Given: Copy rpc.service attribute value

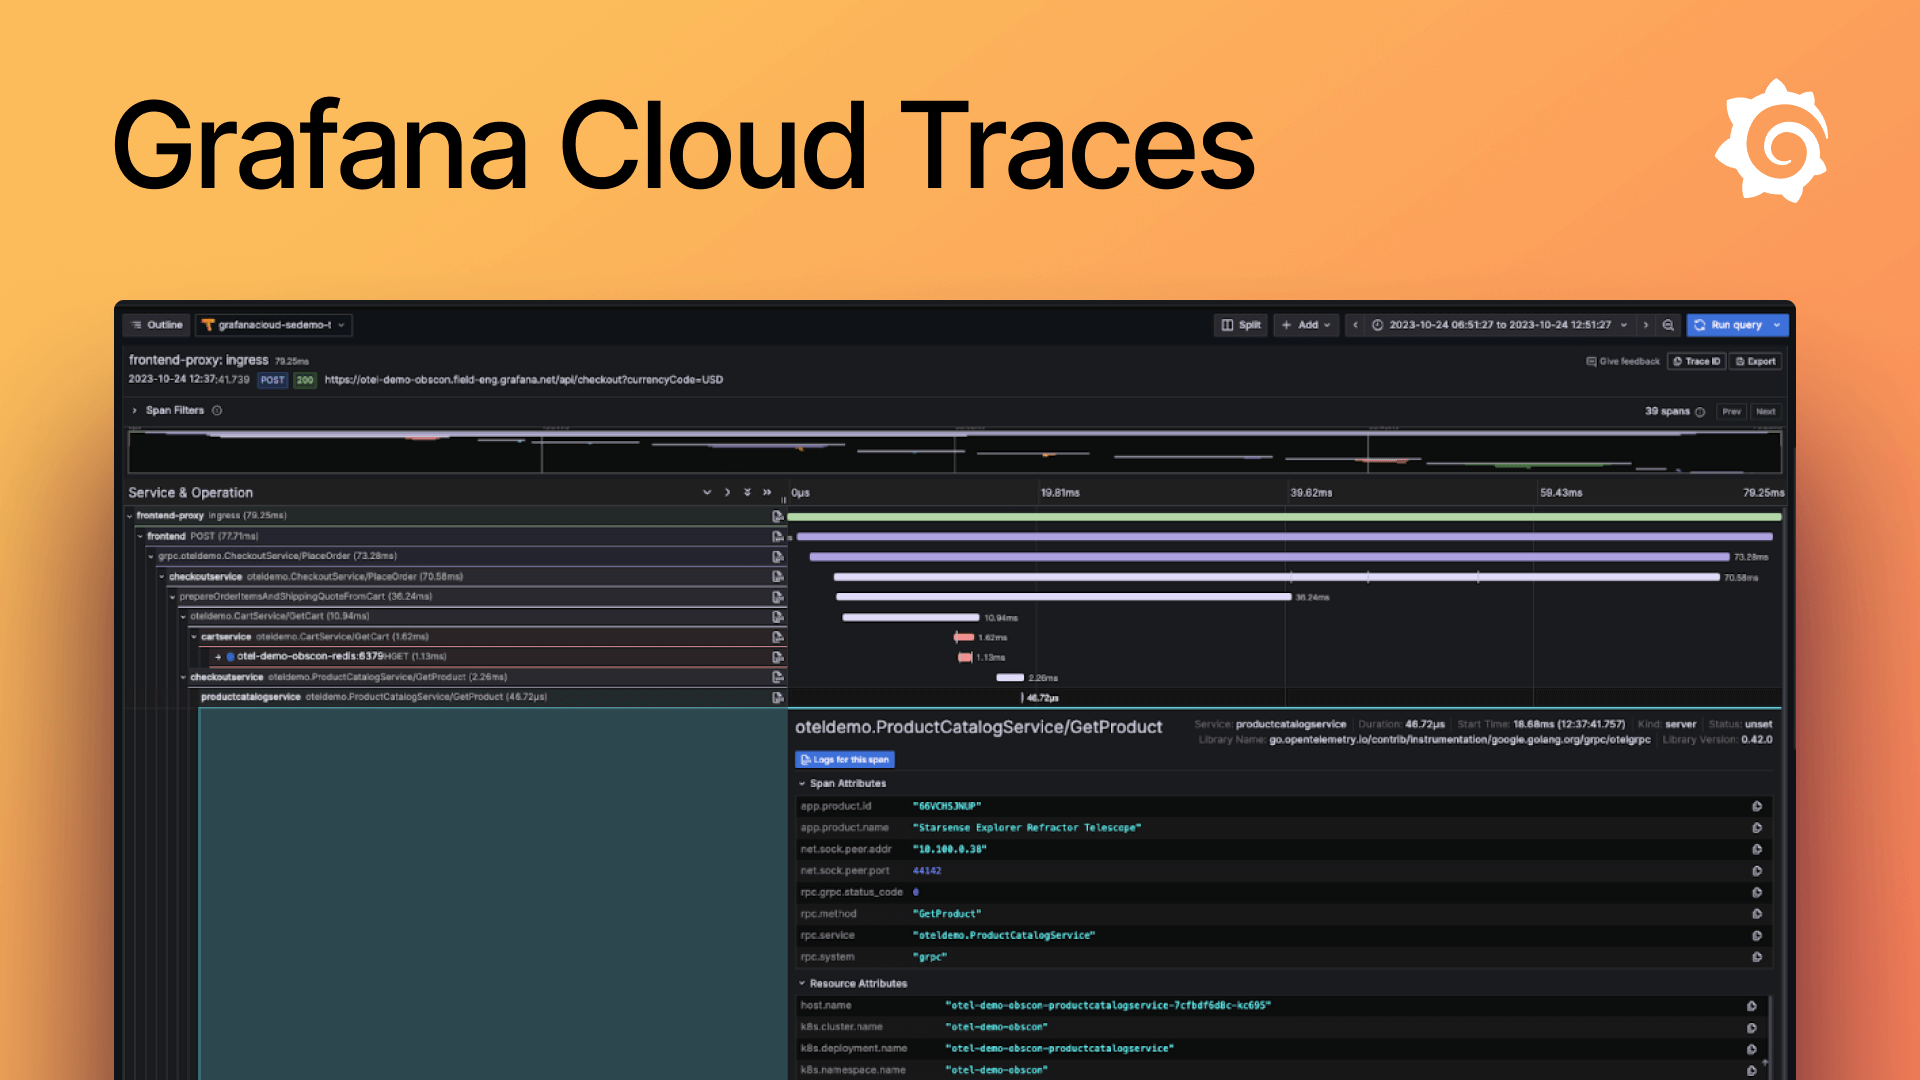Looking at the screenshot, I should tap(1757, 936).
